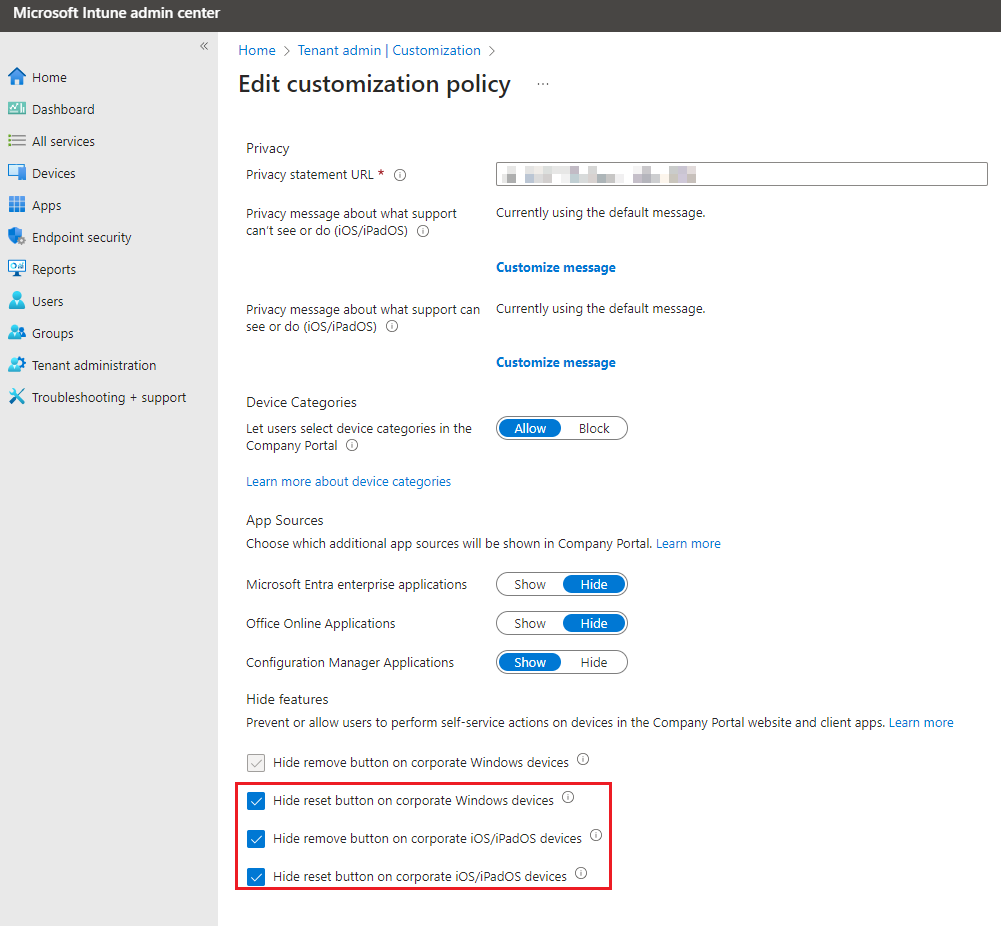Collapse the navigation sidebar
The height and width of the screenshot is (926, 1001).
(x=204, y=46)
